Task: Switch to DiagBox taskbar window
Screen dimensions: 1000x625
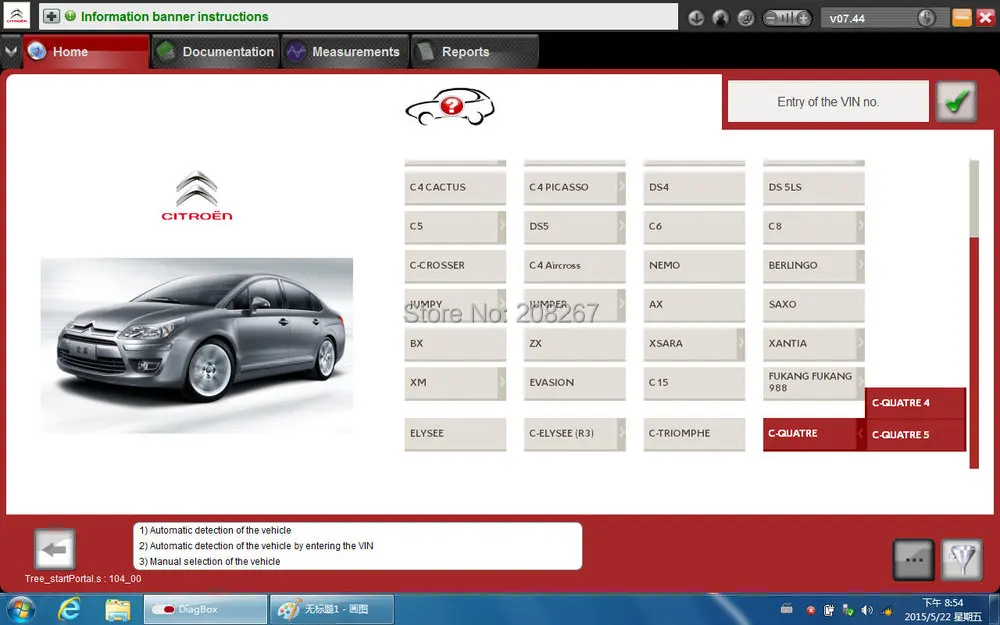Action: (x=205, y=610)
